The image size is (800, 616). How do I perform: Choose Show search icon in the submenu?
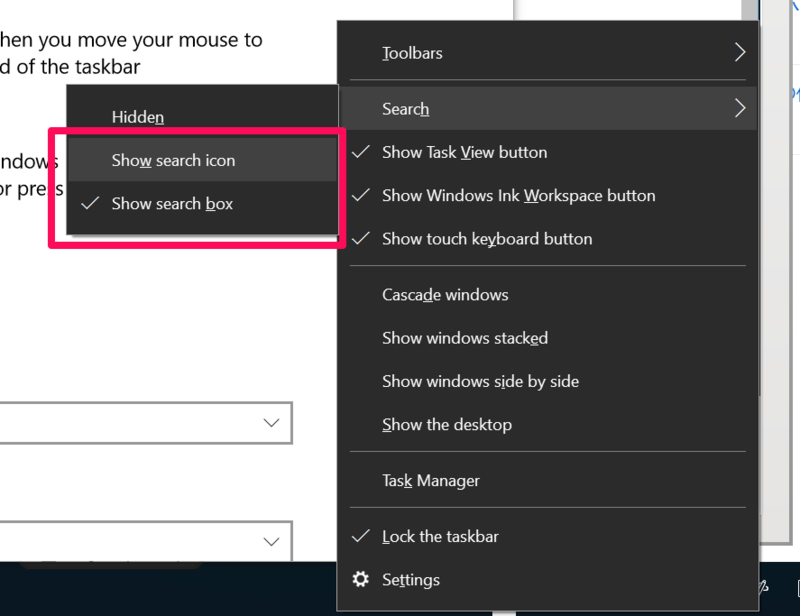tap(173, 160)
